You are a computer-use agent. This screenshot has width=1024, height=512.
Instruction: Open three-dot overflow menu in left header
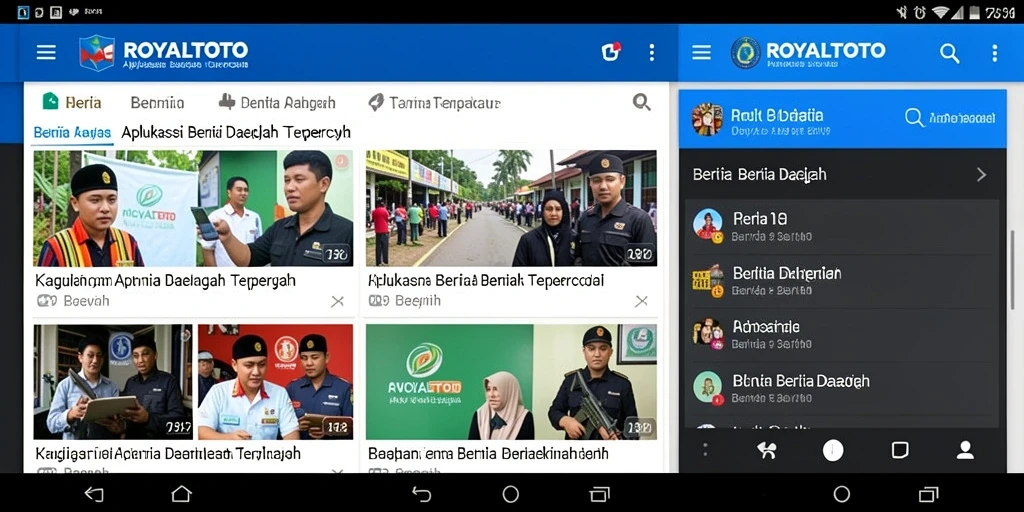[651, 52]
